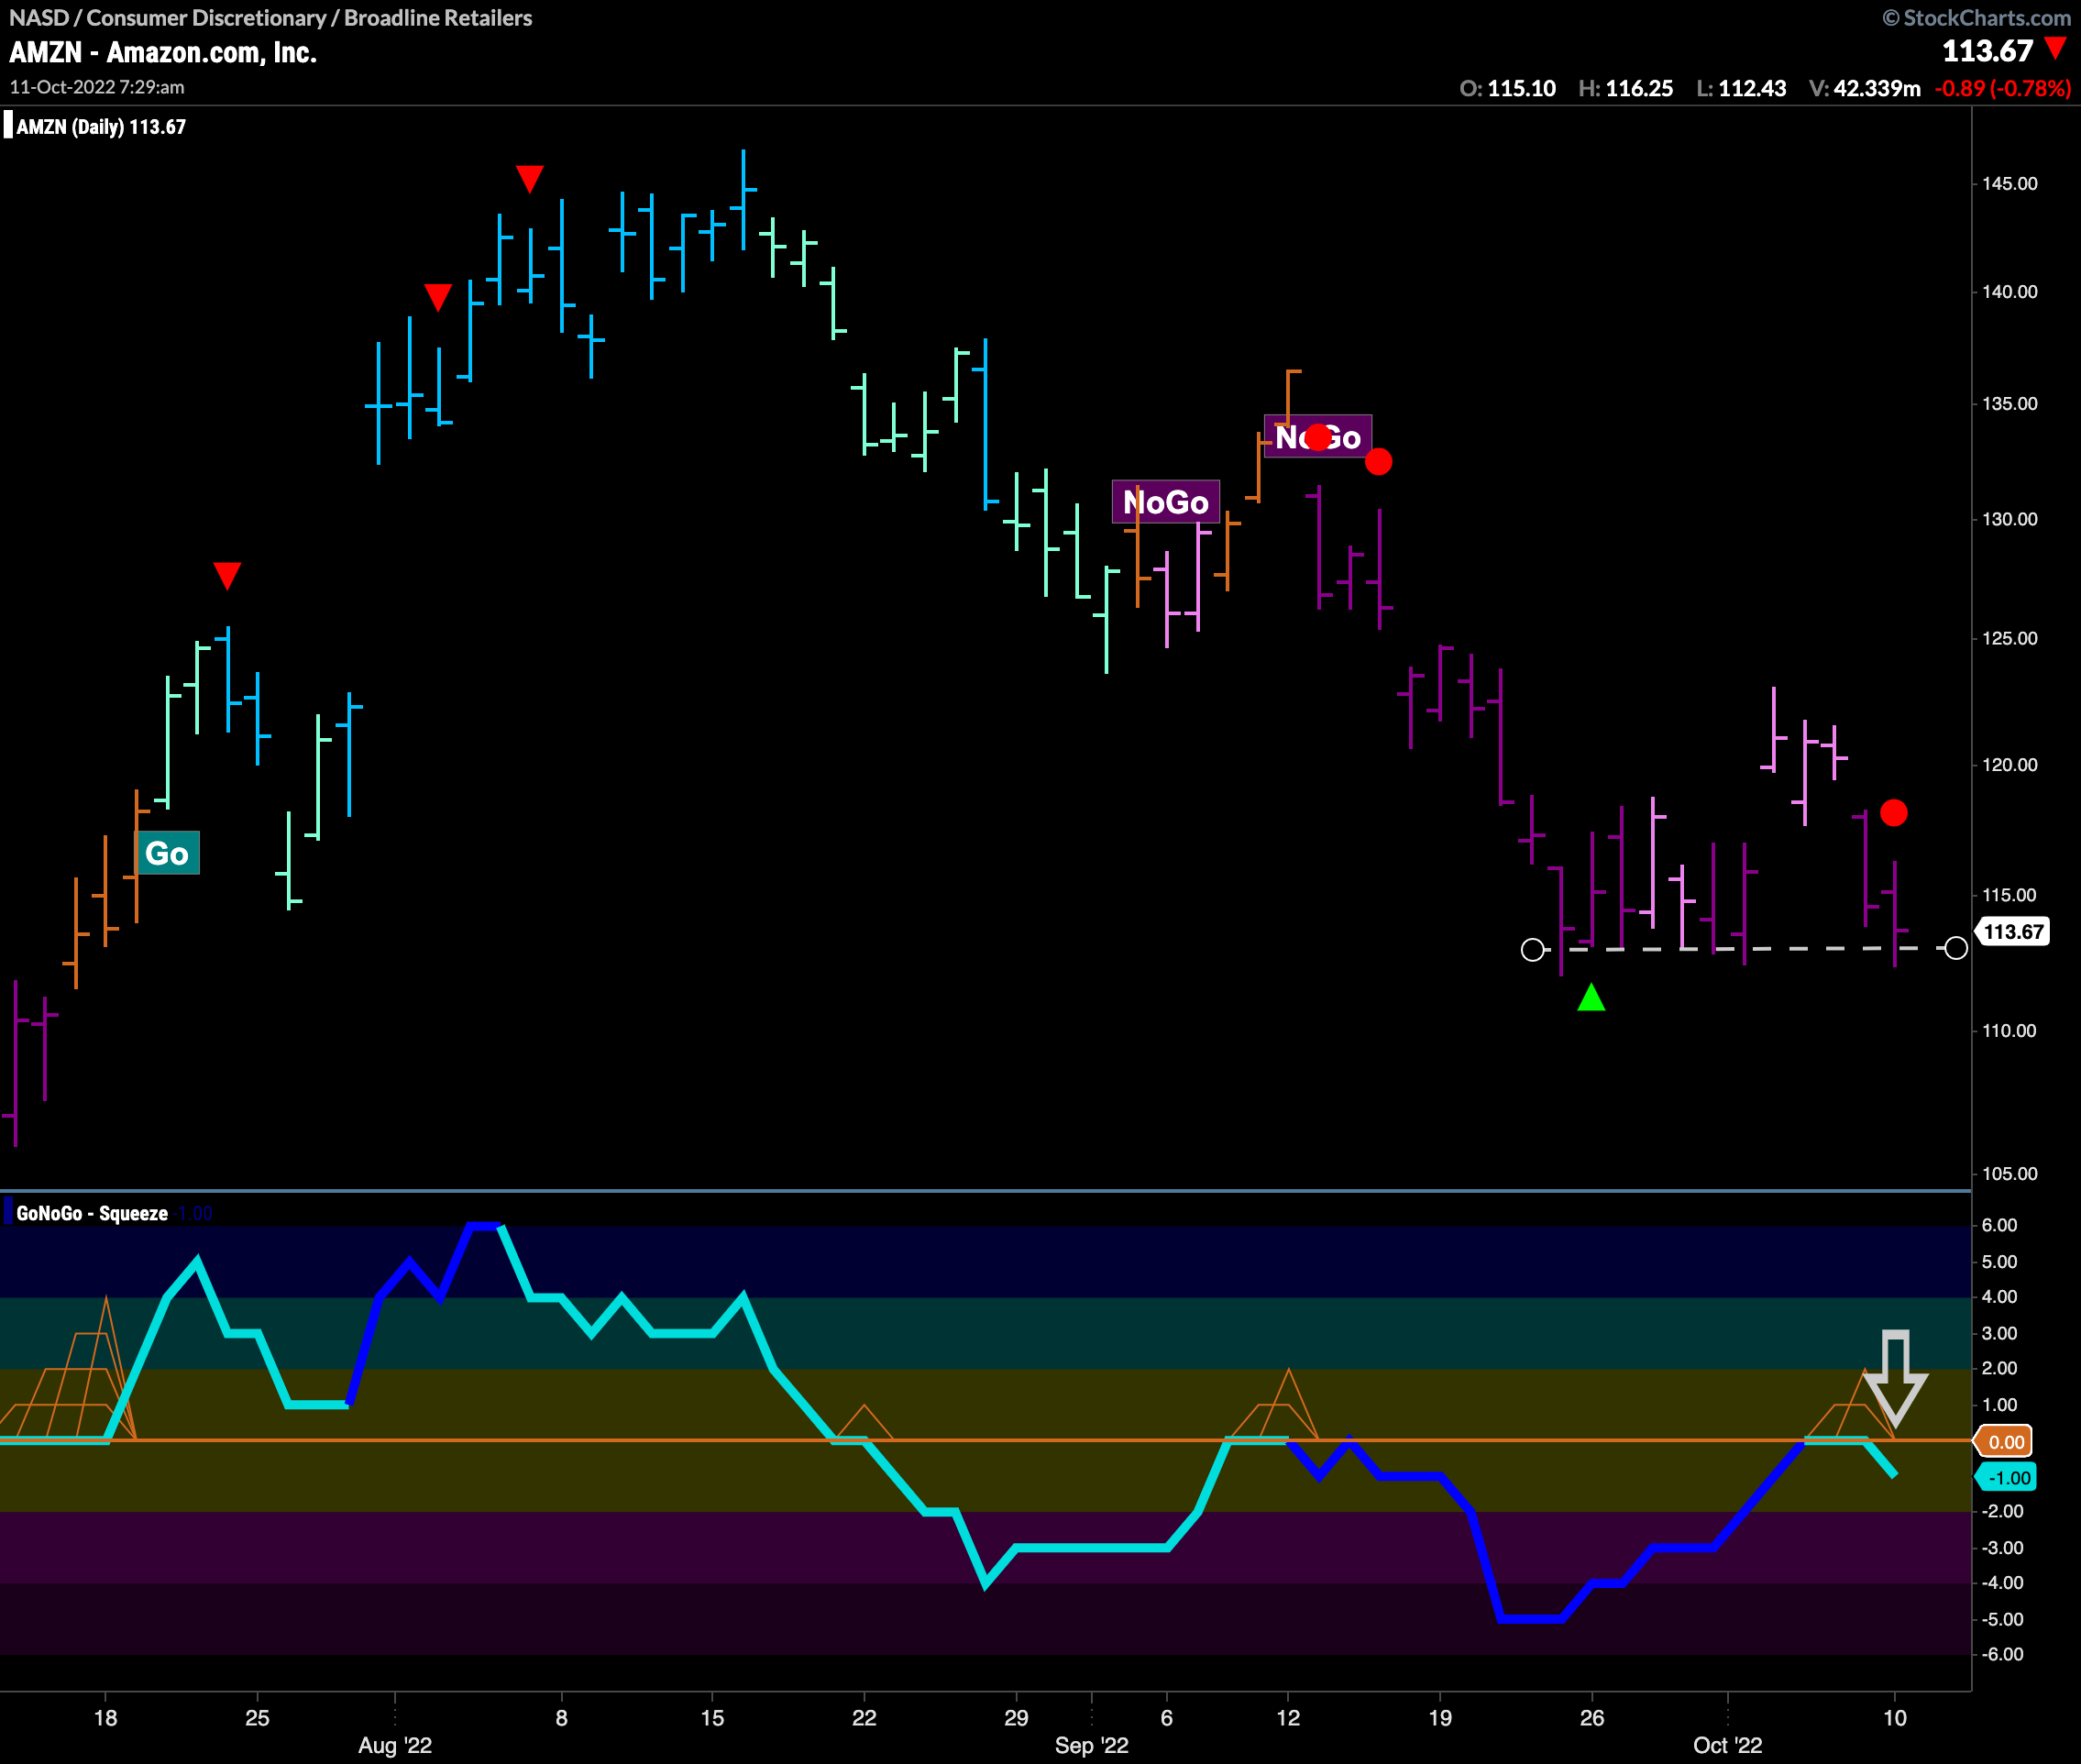Screen dimensions: 2081x1764
Task: Click red circle to the right of second NoGo label
Action: [1378, 461]
